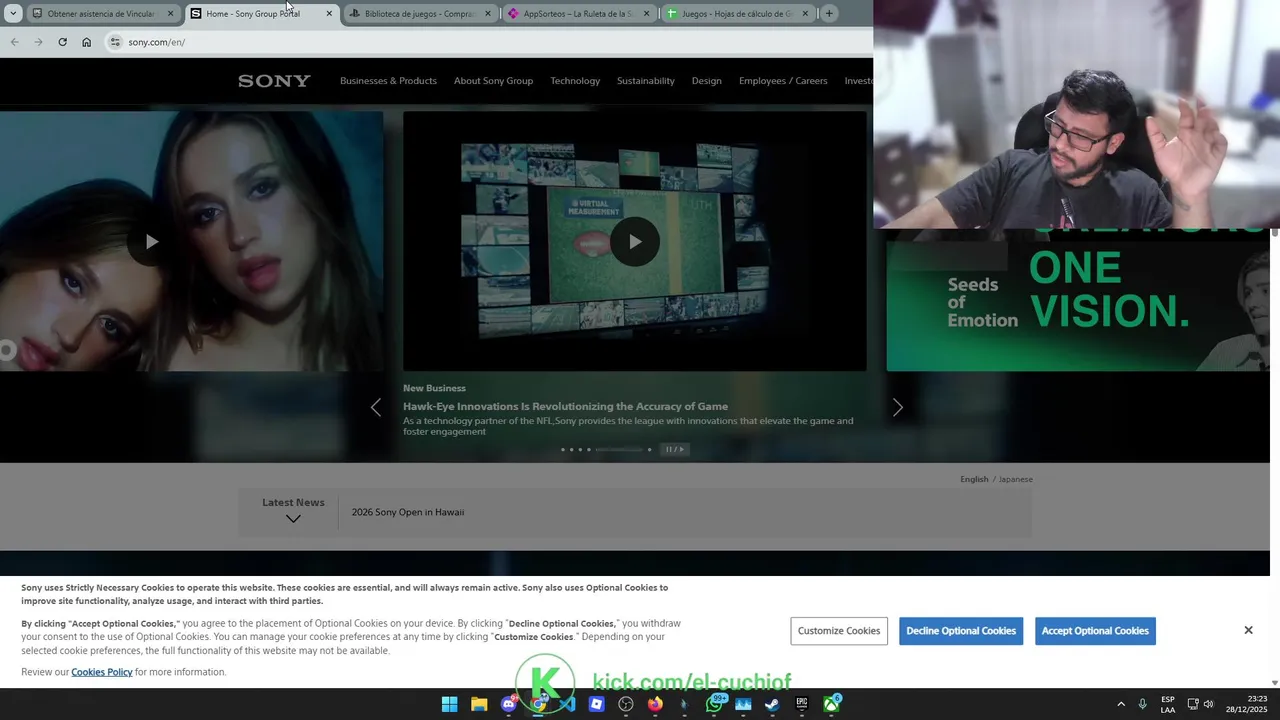Go to next carousel slide arrow
The height and width of the screenshot is (720, 1280).
[897, 407]
